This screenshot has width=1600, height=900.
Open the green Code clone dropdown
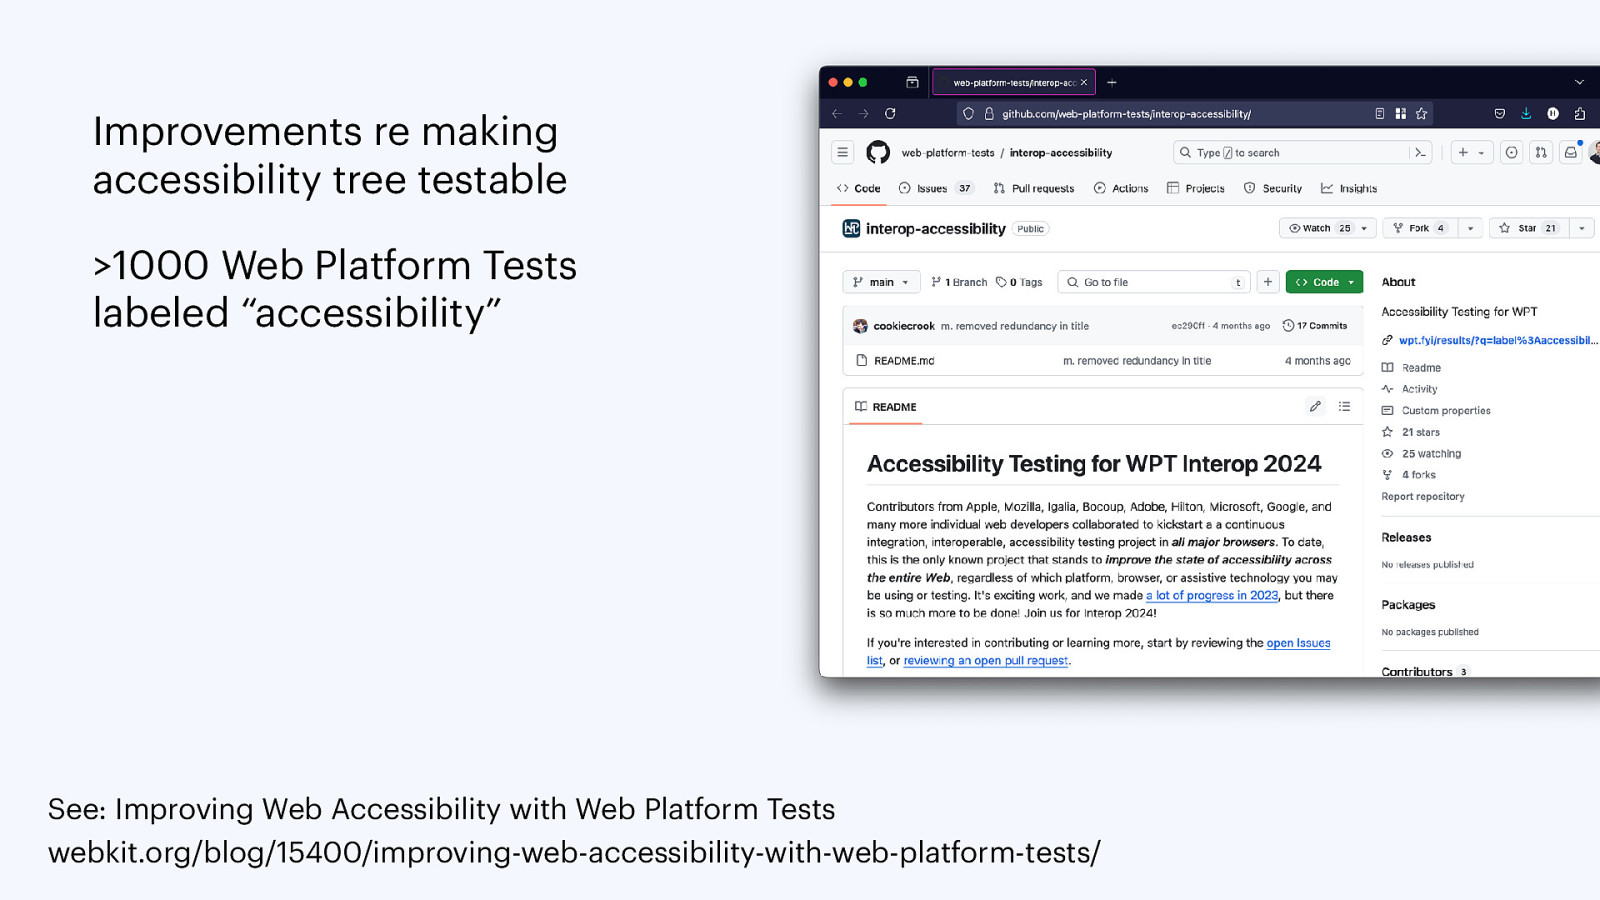[x=1324, y=282]
